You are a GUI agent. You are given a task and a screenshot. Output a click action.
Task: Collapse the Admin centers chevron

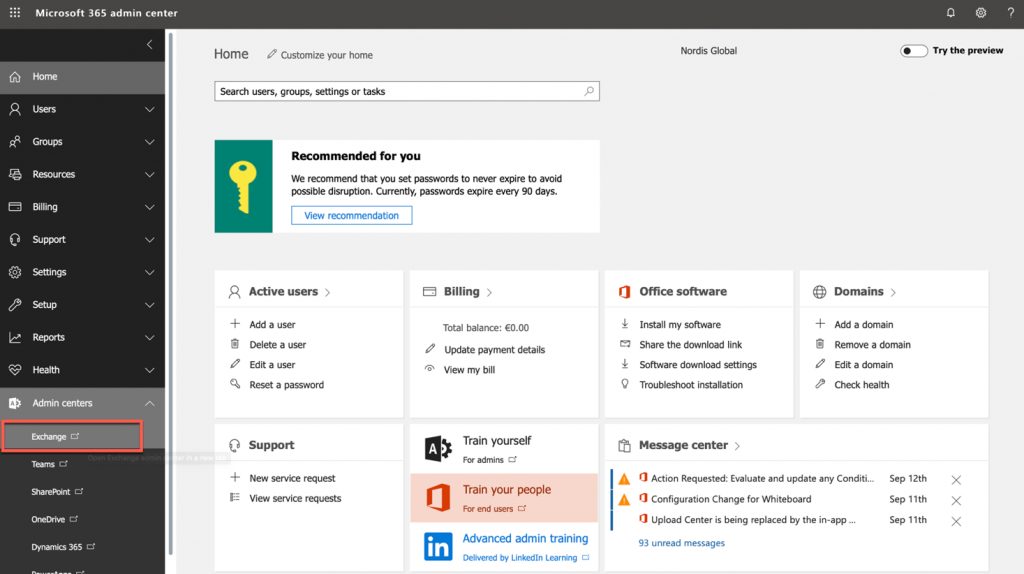pos(150,403)
